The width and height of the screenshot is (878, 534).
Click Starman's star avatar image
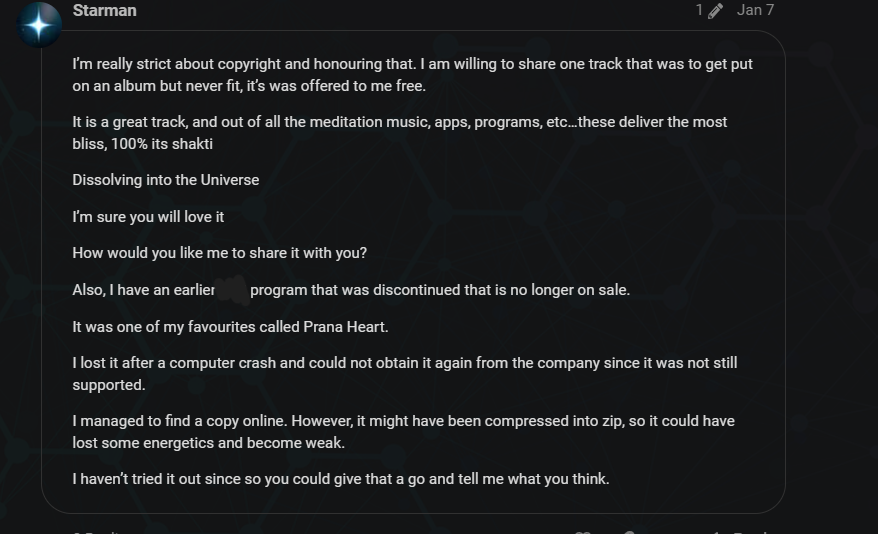coord(39,25)
